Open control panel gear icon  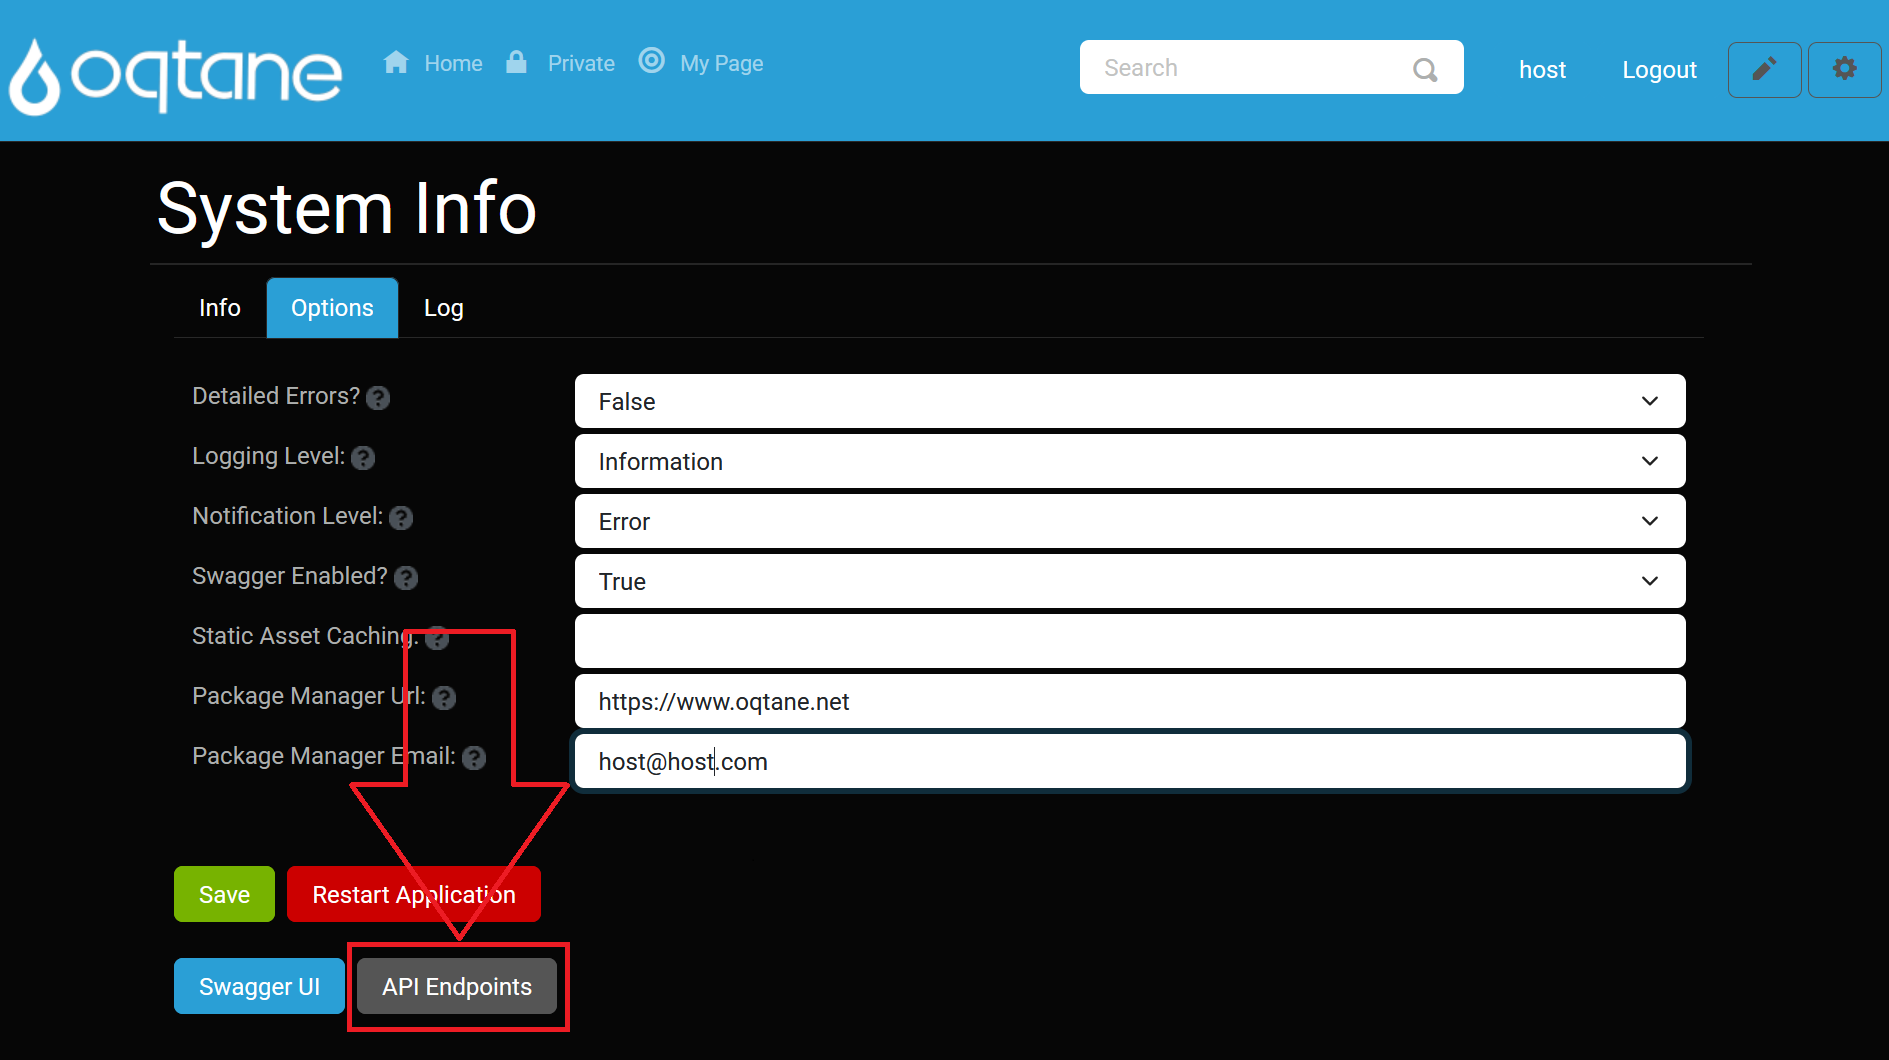(x=1844, y=69)
